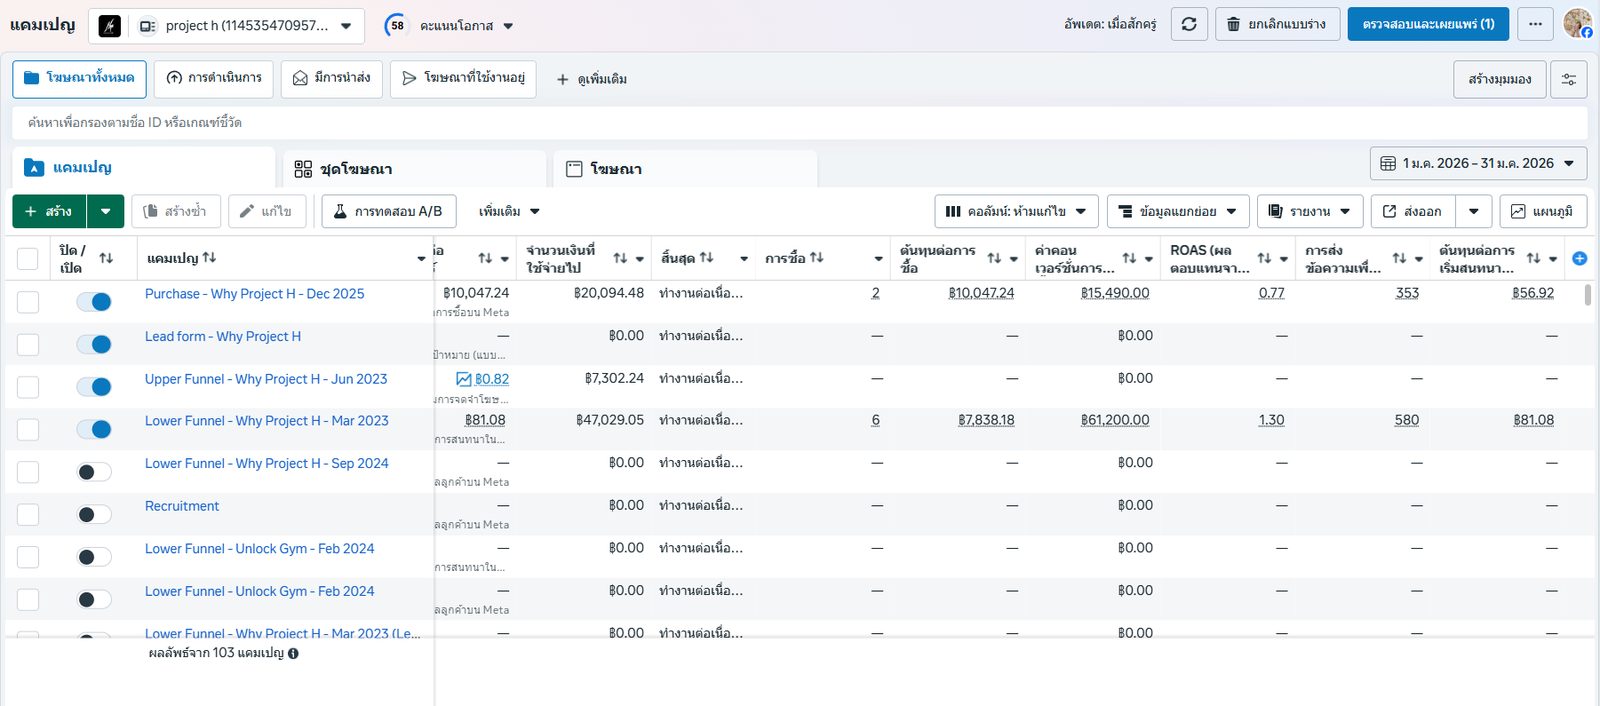The image size is (1600, 706).
Task: Sort by the ปิด/เปิด column arrows
Action: pyautogui.click(x=106, y=258)
